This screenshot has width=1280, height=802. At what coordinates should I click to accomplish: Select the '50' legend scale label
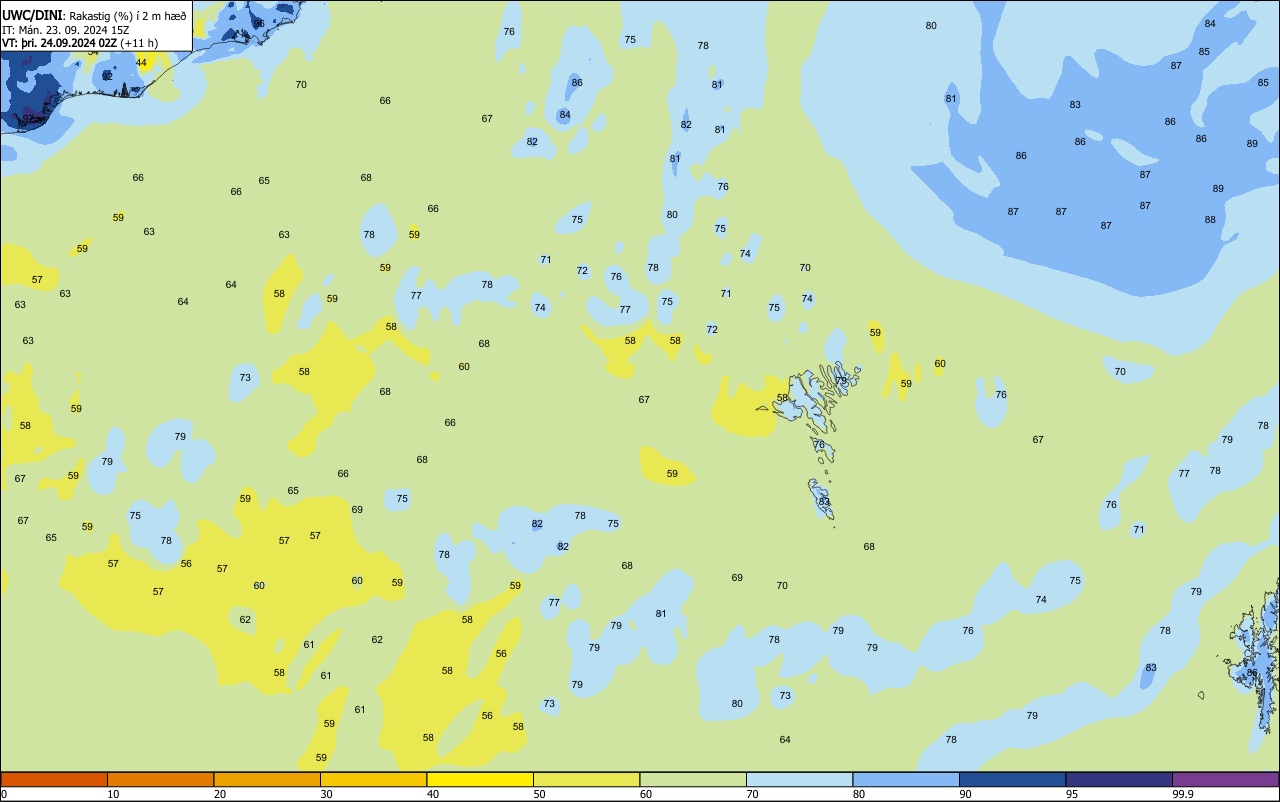click(x=539, y=794)
